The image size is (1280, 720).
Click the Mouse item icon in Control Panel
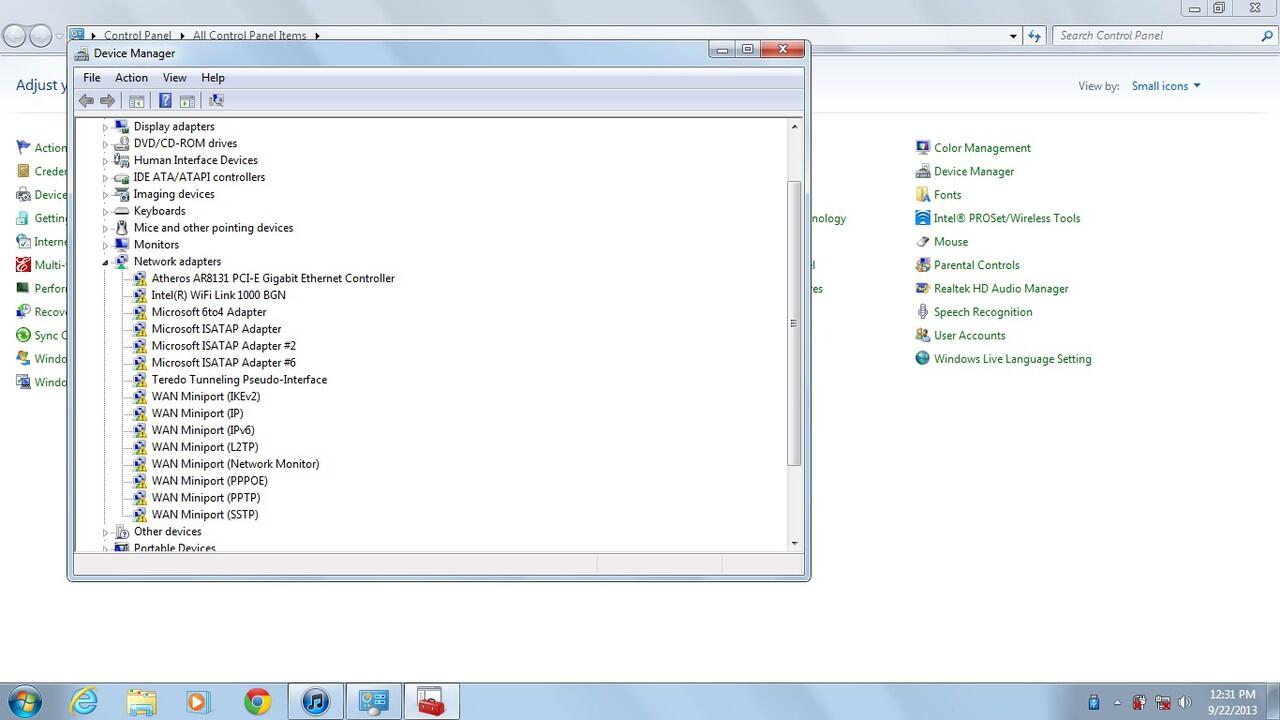(923, 241)
